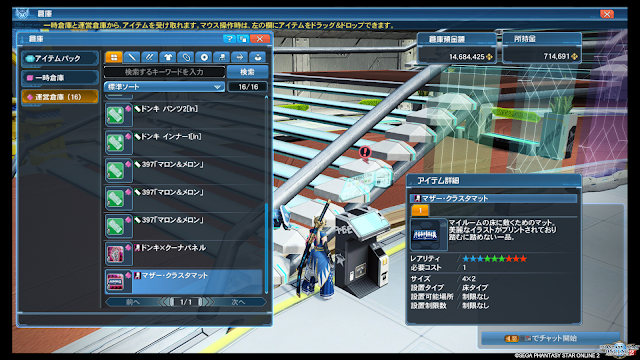The width and height of the screenshot is (640, 360).
Task: Select ドンキ×クーナパネル row
Action: click(x=183, y=253)
